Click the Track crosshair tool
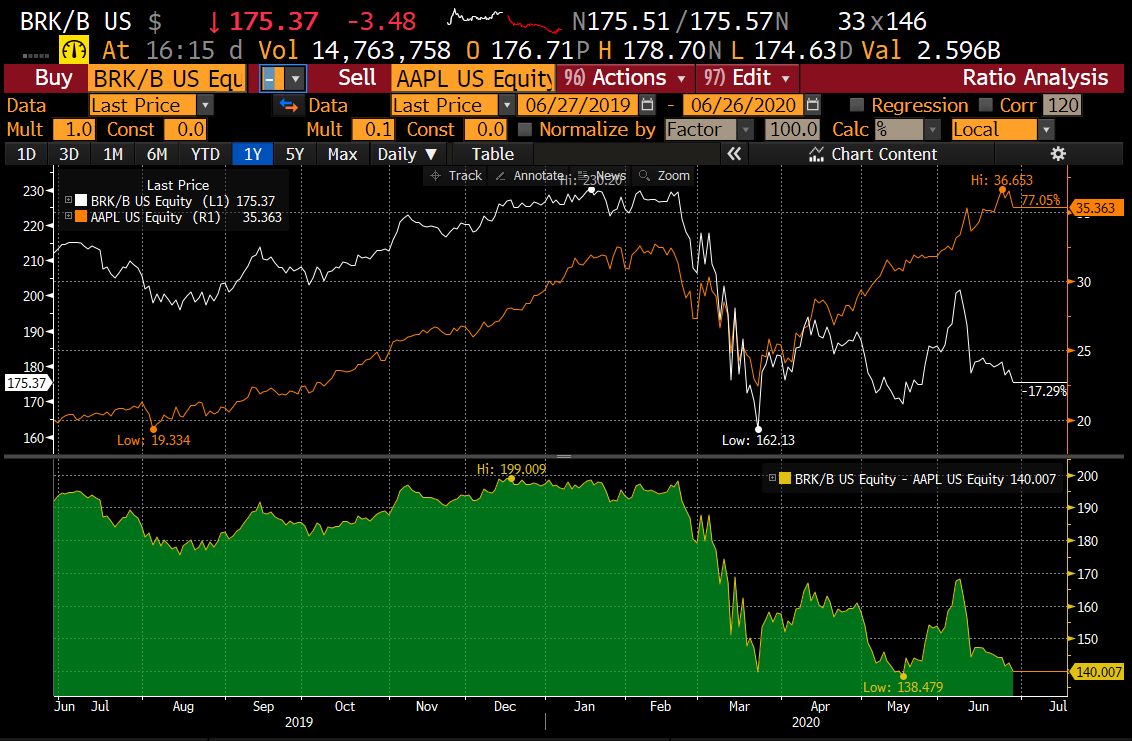 pyautogui.click(x=456, y=176)
